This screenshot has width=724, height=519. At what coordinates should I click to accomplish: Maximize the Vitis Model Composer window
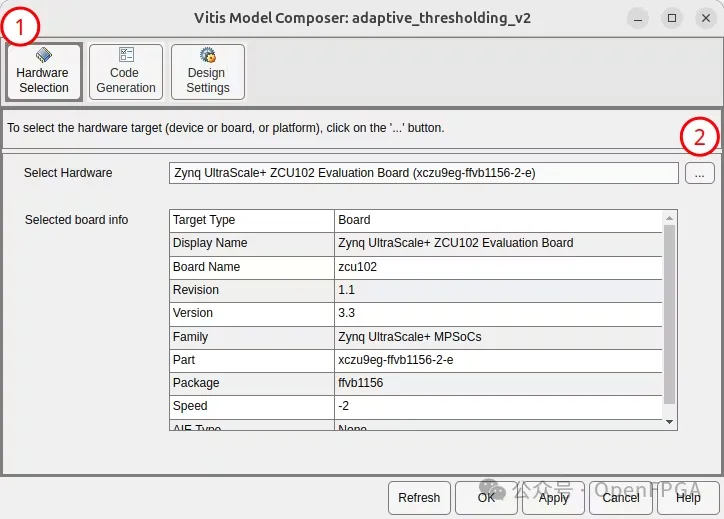pyautogui.click(x=672, y=18)
